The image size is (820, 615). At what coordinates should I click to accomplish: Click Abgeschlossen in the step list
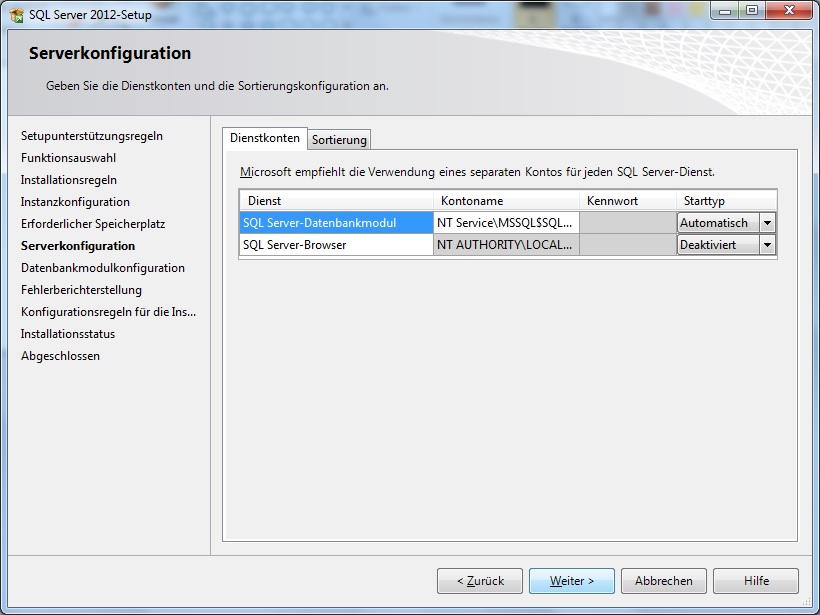[60, 356]
